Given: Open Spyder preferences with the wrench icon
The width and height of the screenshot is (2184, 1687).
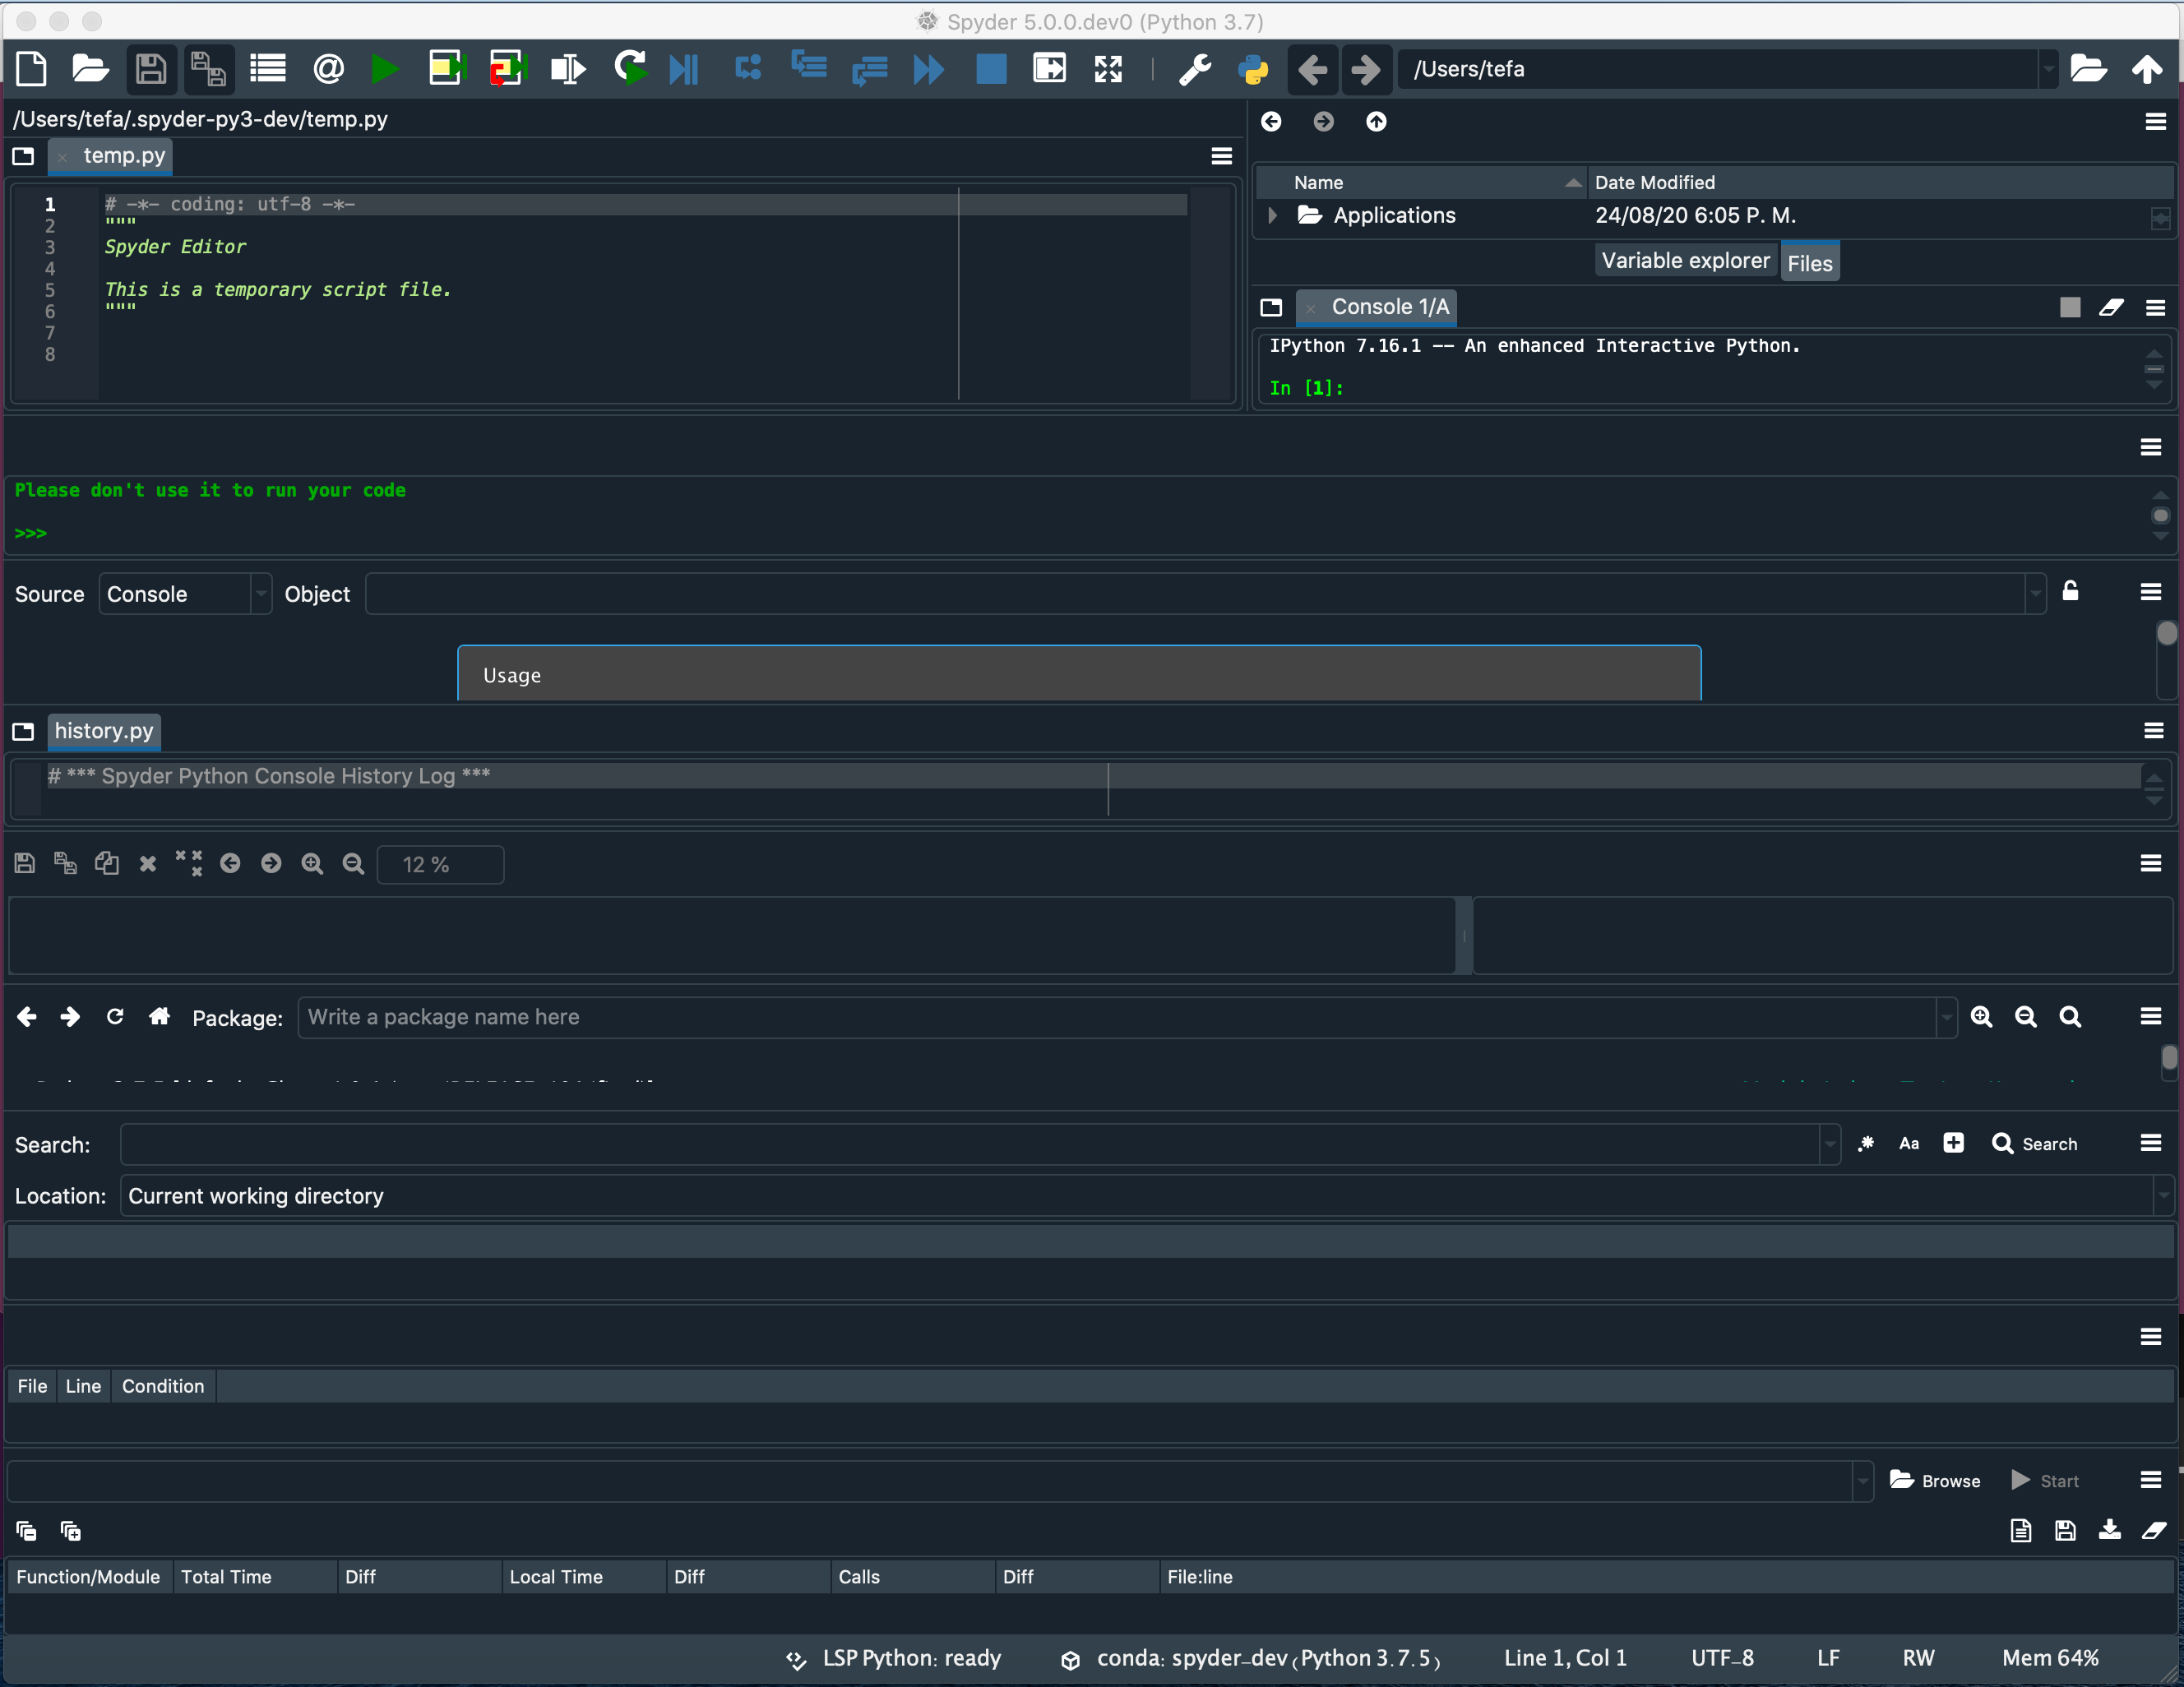Looking at the screenshot, I should click(x=1194, y=69).
